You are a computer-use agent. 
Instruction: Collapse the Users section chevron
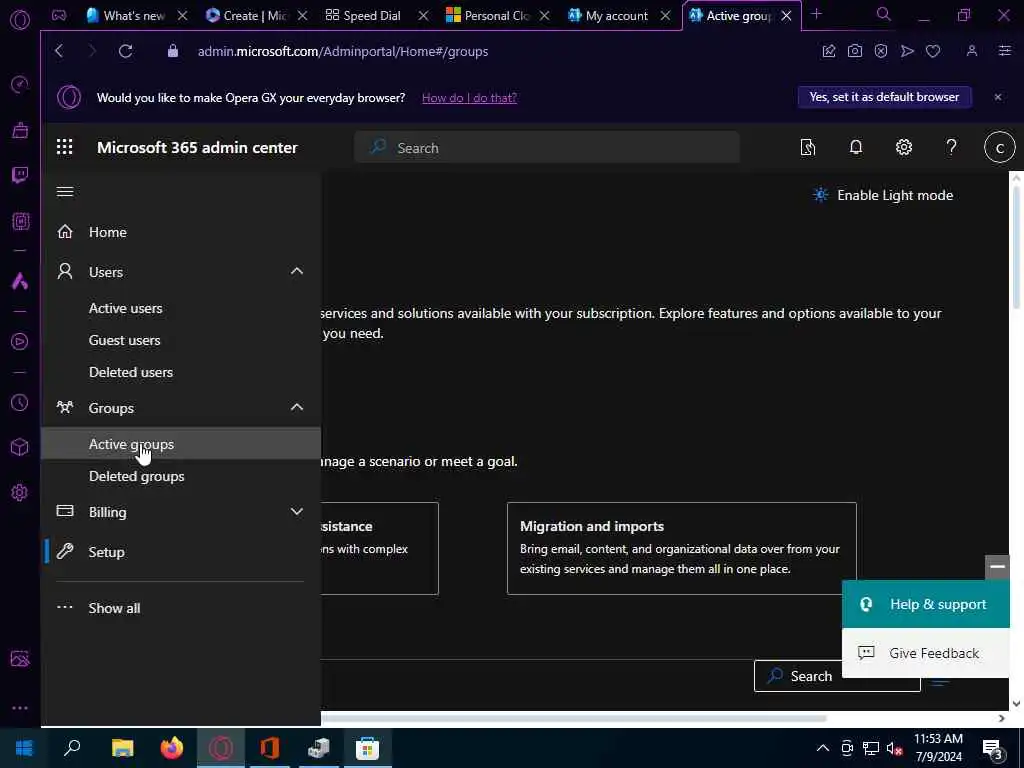296,271
